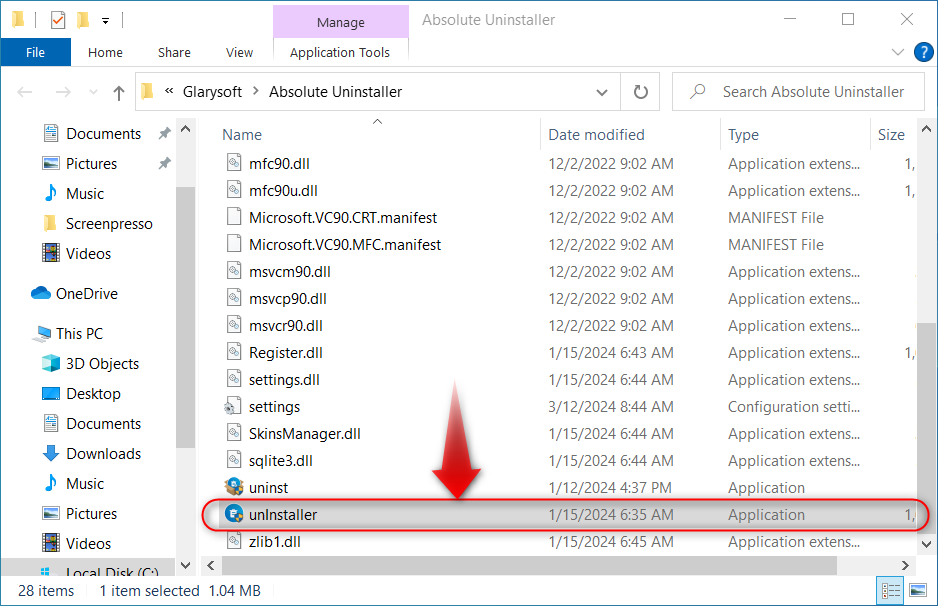This screenshot has width=938, height=606.
Task: Click the msvcr90.dll file icon
Action: point(234,324)
